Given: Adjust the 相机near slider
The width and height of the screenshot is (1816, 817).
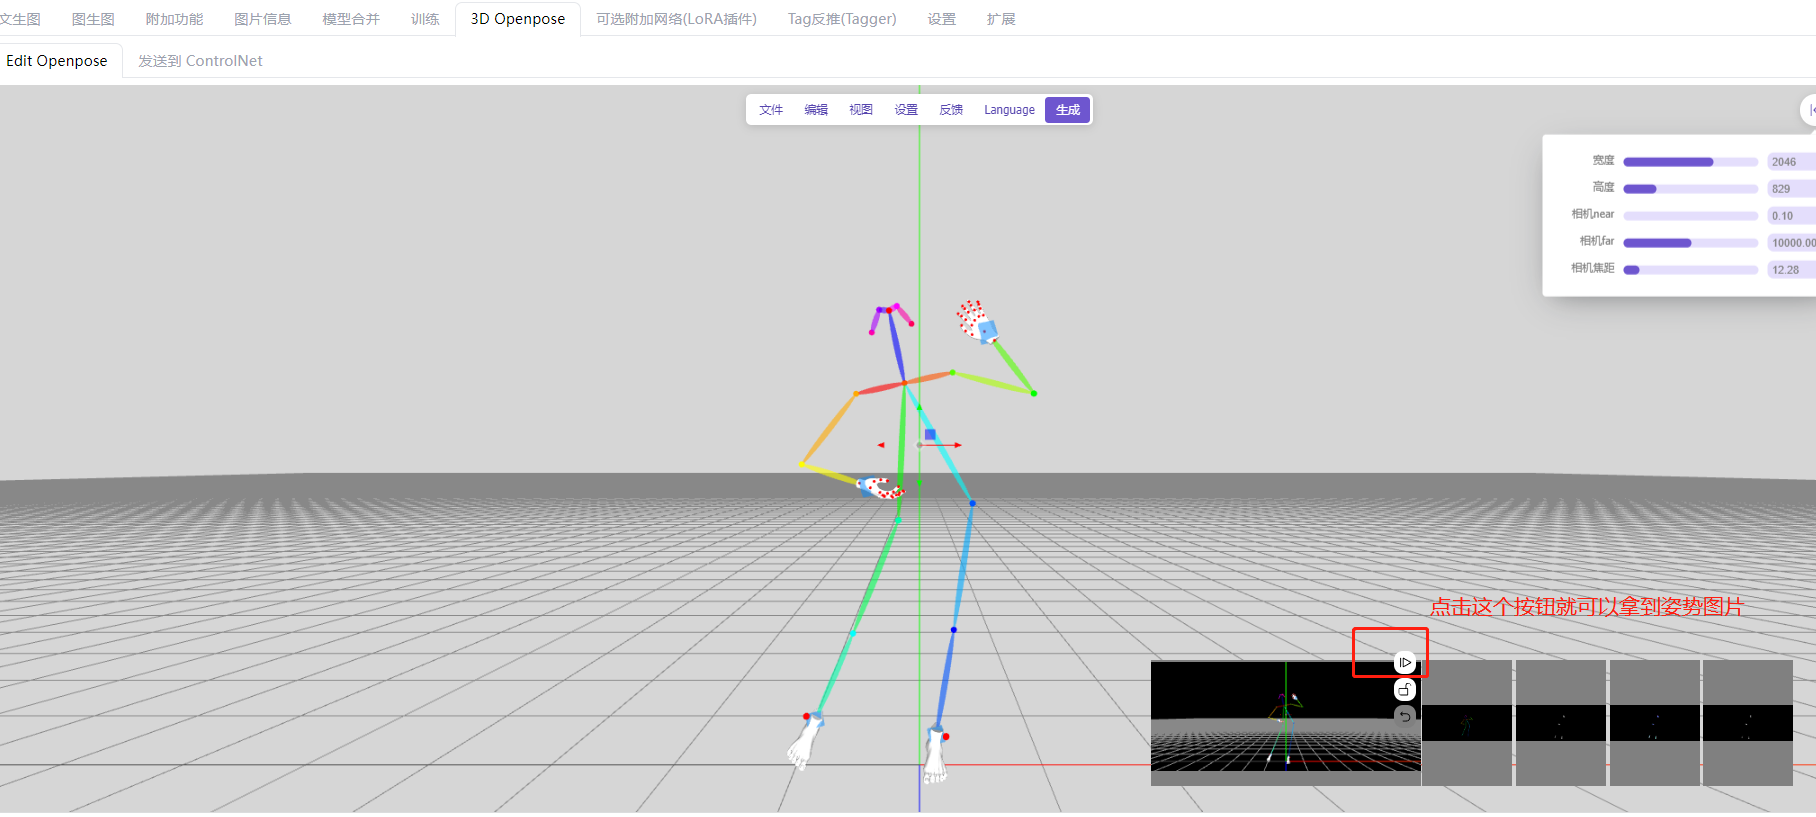Looking at the screenshot, I should point(1690,216).
